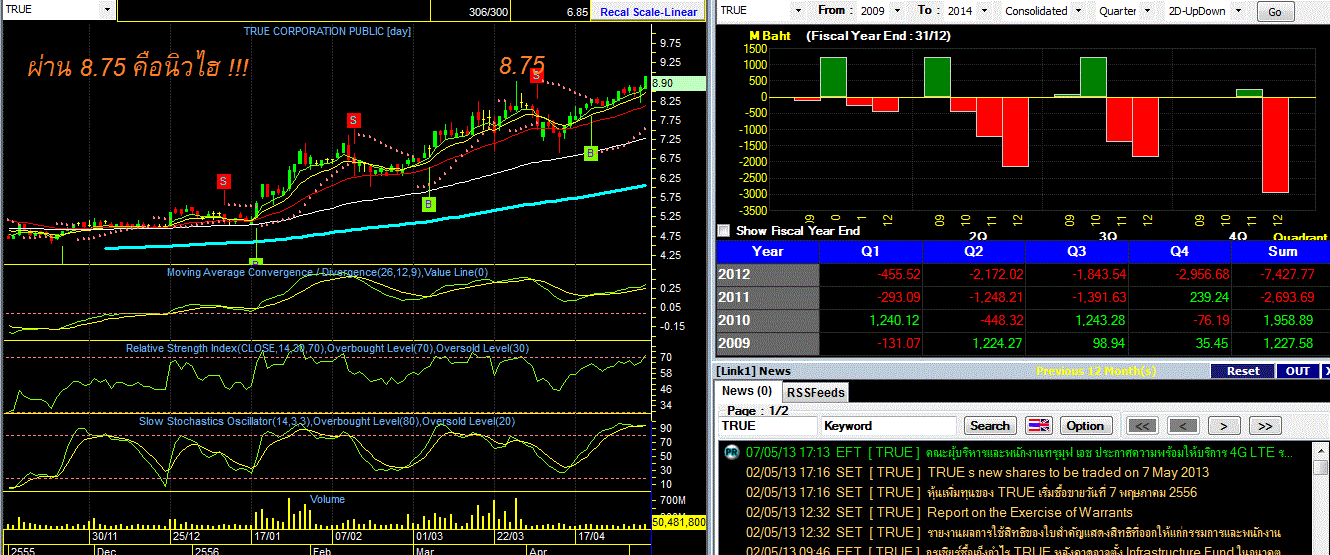The height and width of the screenshot is (555, 1330).
Task: Click the green 8.90 current price label
Action: [x=678, y=83]
